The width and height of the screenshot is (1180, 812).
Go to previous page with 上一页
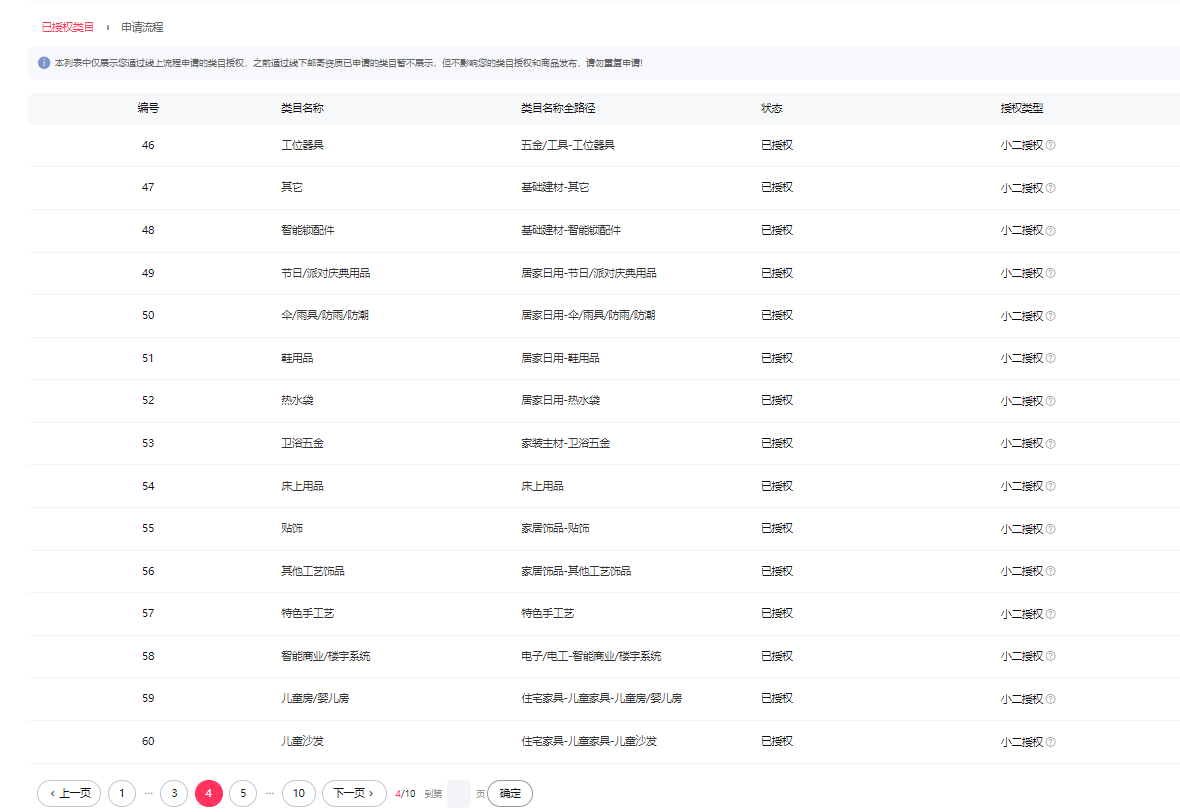coord(69,793)
